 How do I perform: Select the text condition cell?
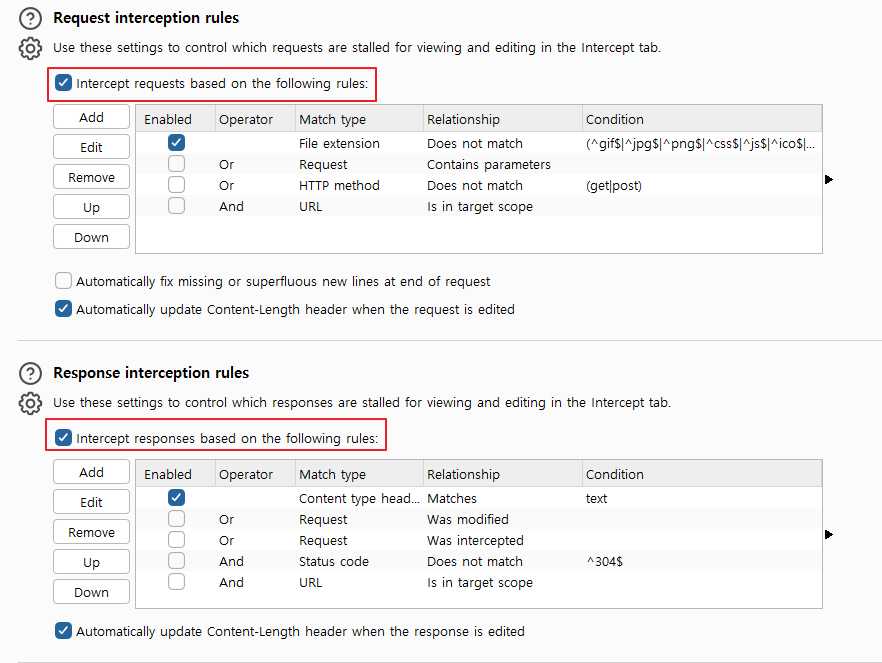[x=701, y=498]
